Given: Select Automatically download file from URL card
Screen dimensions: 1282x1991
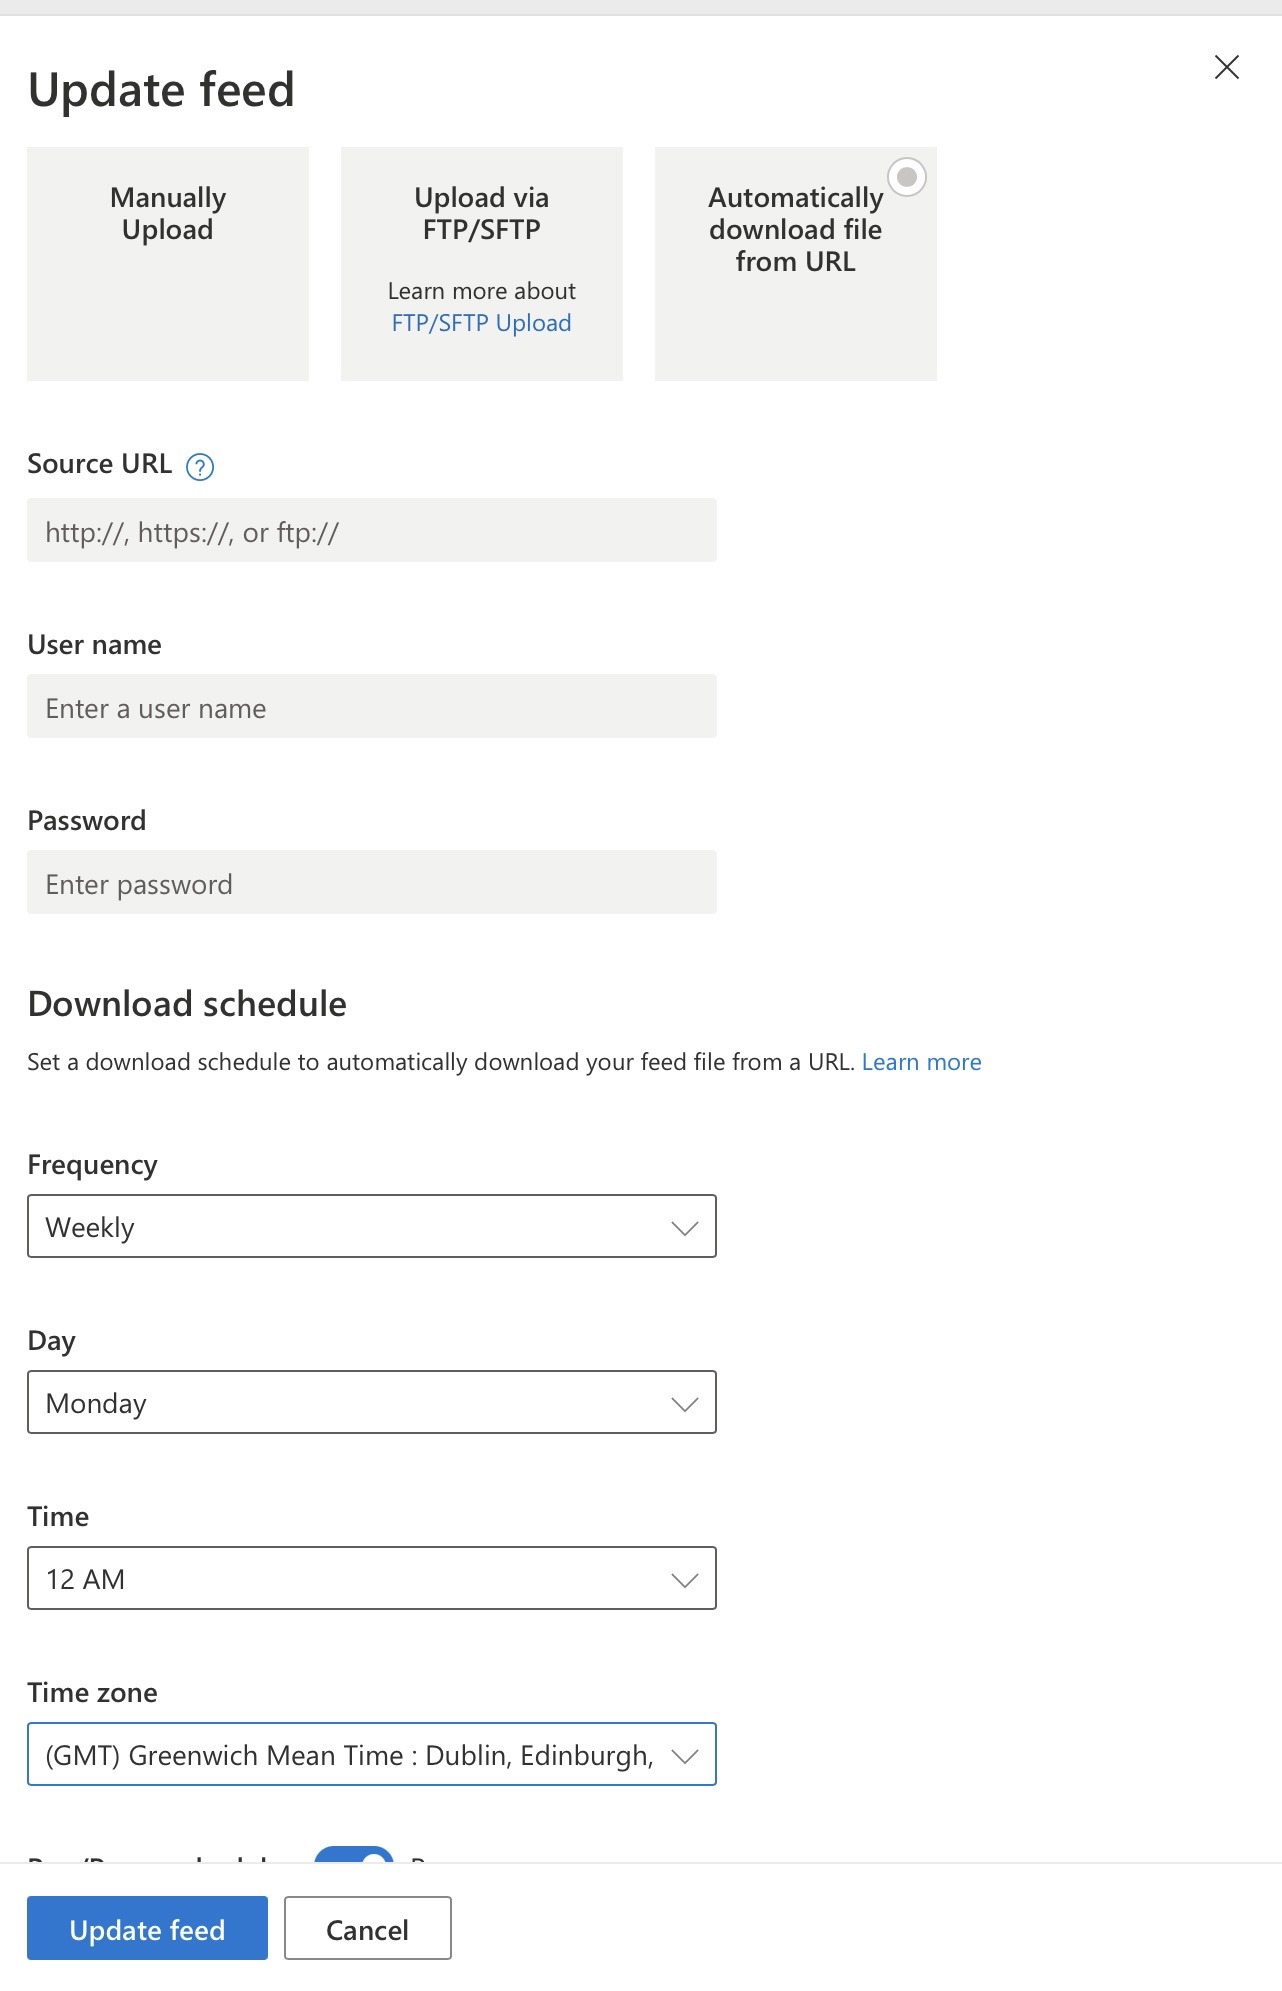Looking at the screenshot, I should (796, 264).
